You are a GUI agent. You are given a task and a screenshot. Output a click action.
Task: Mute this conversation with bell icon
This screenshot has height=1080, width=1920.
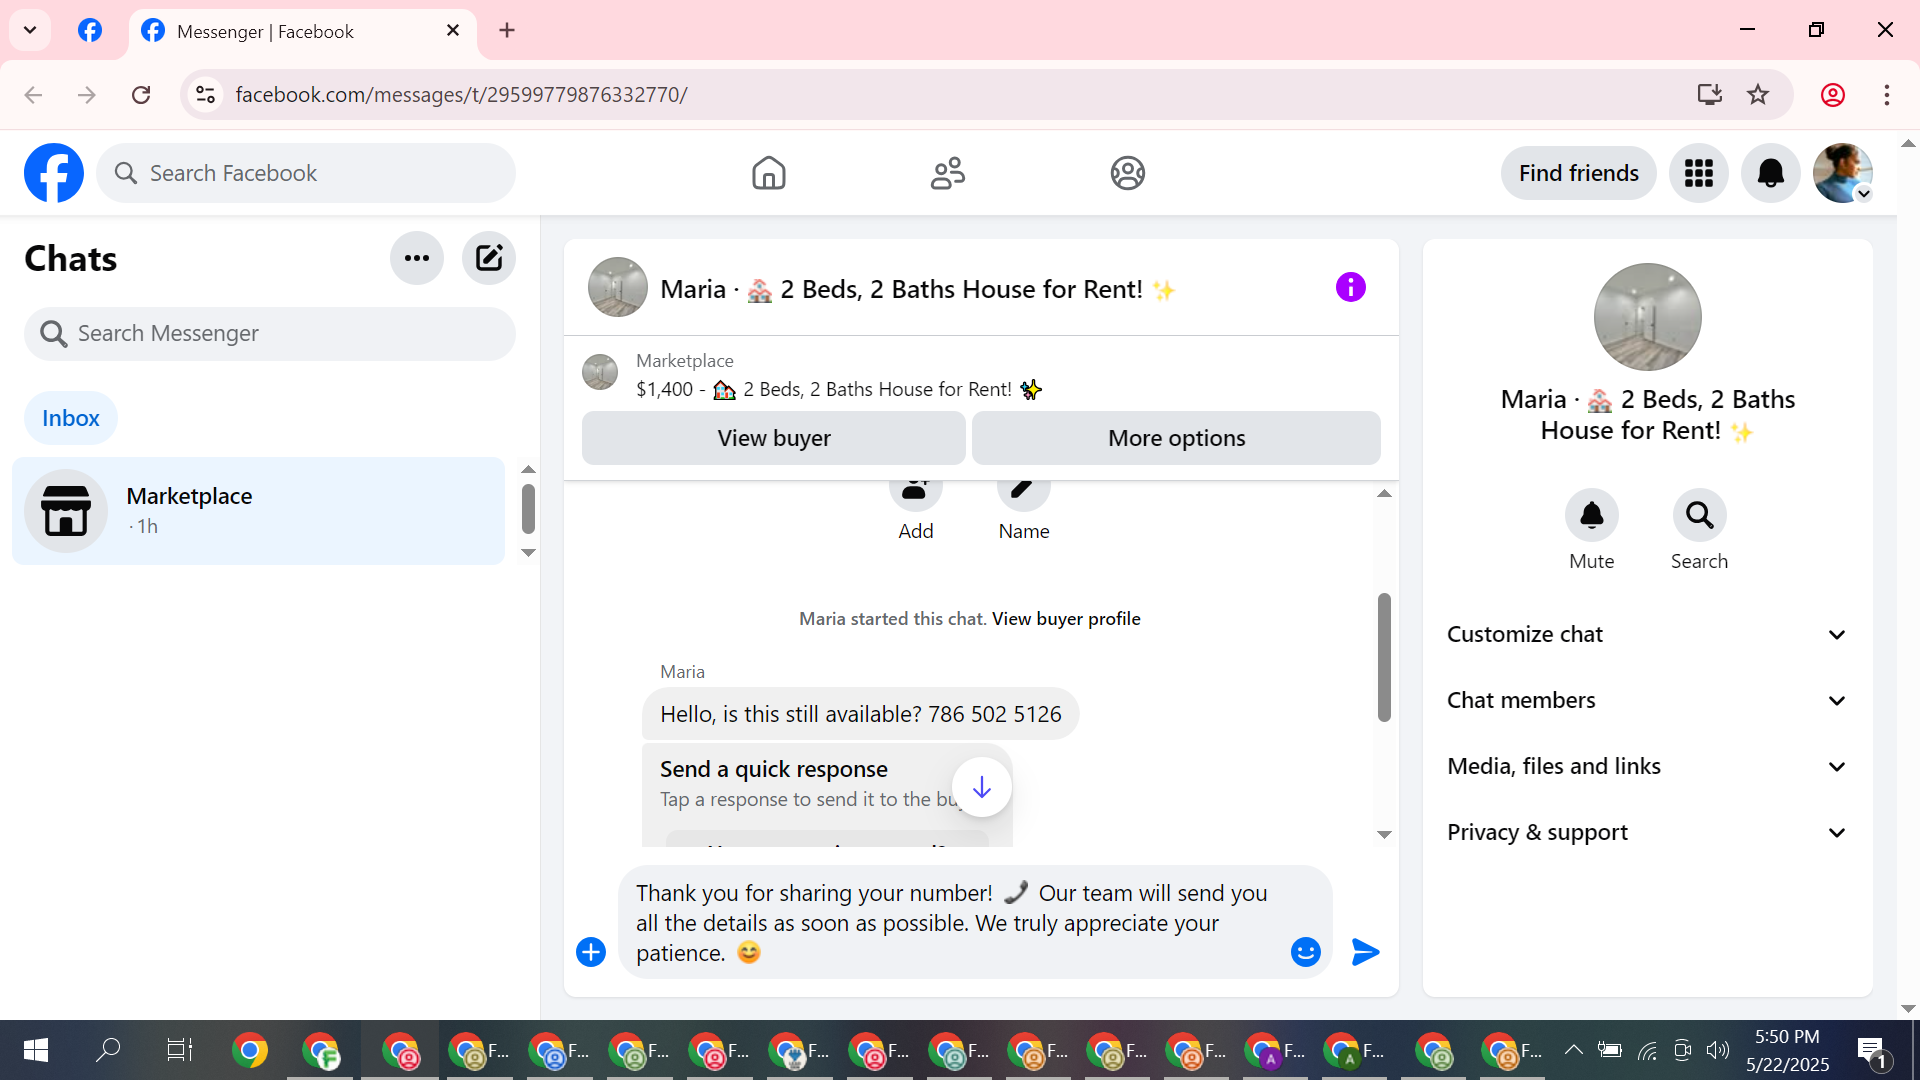1592,515
